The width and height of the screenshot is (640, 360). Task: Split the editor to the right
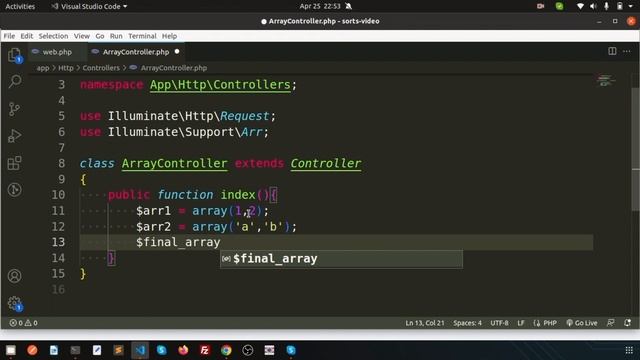tap(612, 51)
